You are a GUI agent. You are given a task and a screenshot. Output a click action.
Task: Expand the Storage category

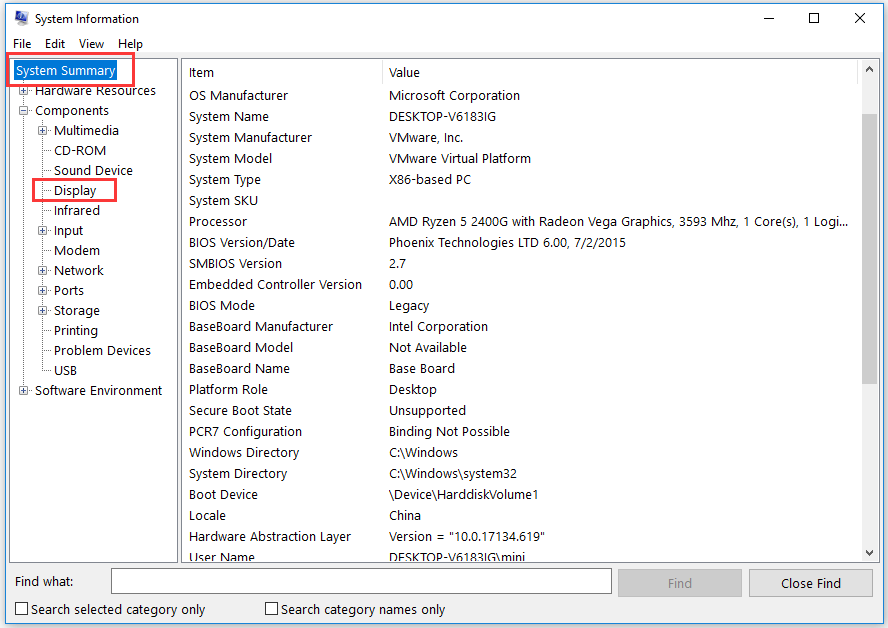tap(43, 311)
